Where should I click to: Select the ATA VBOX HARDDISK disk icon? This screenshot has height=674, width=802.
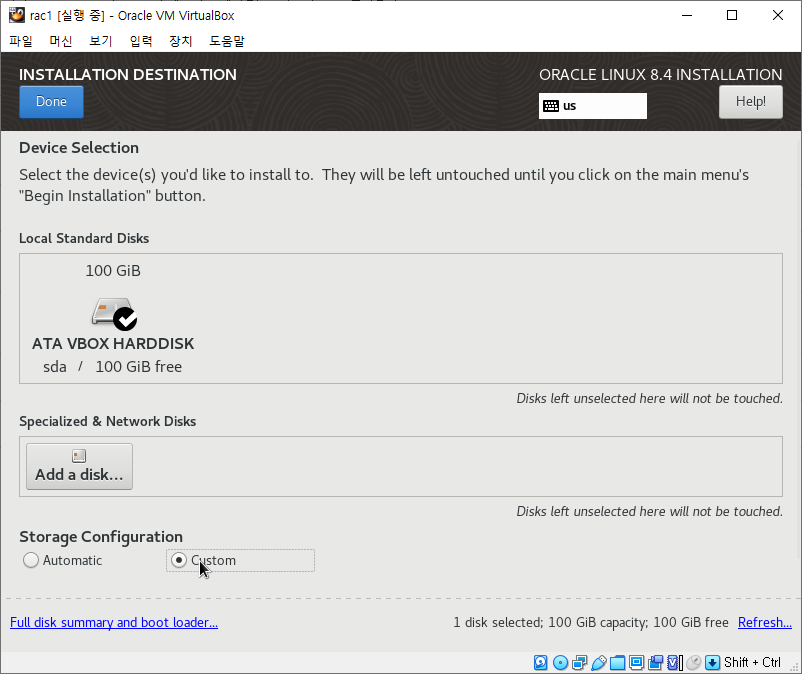click(x=114, y=313)
